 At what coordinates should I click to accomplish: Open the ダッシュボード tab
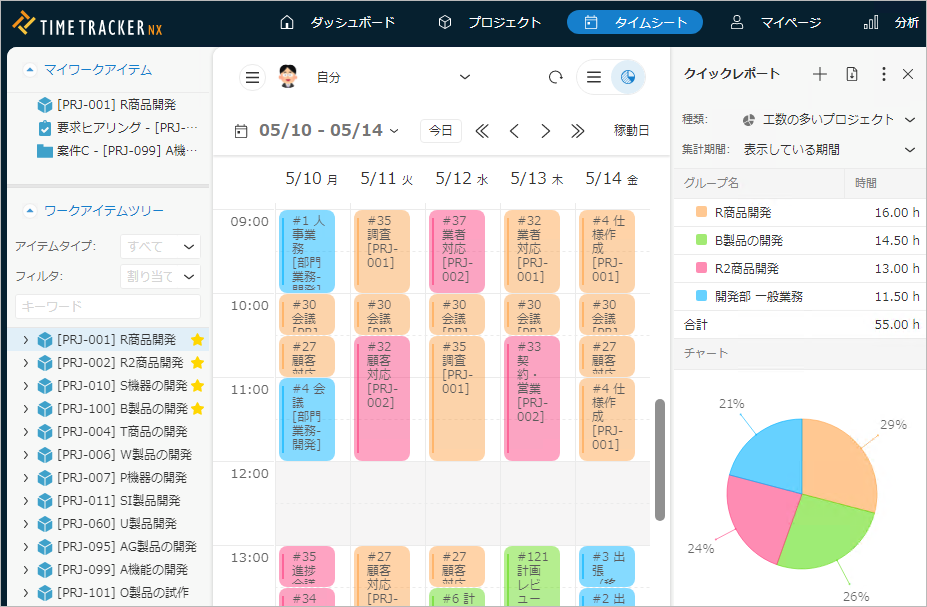(x=338, y=22)
